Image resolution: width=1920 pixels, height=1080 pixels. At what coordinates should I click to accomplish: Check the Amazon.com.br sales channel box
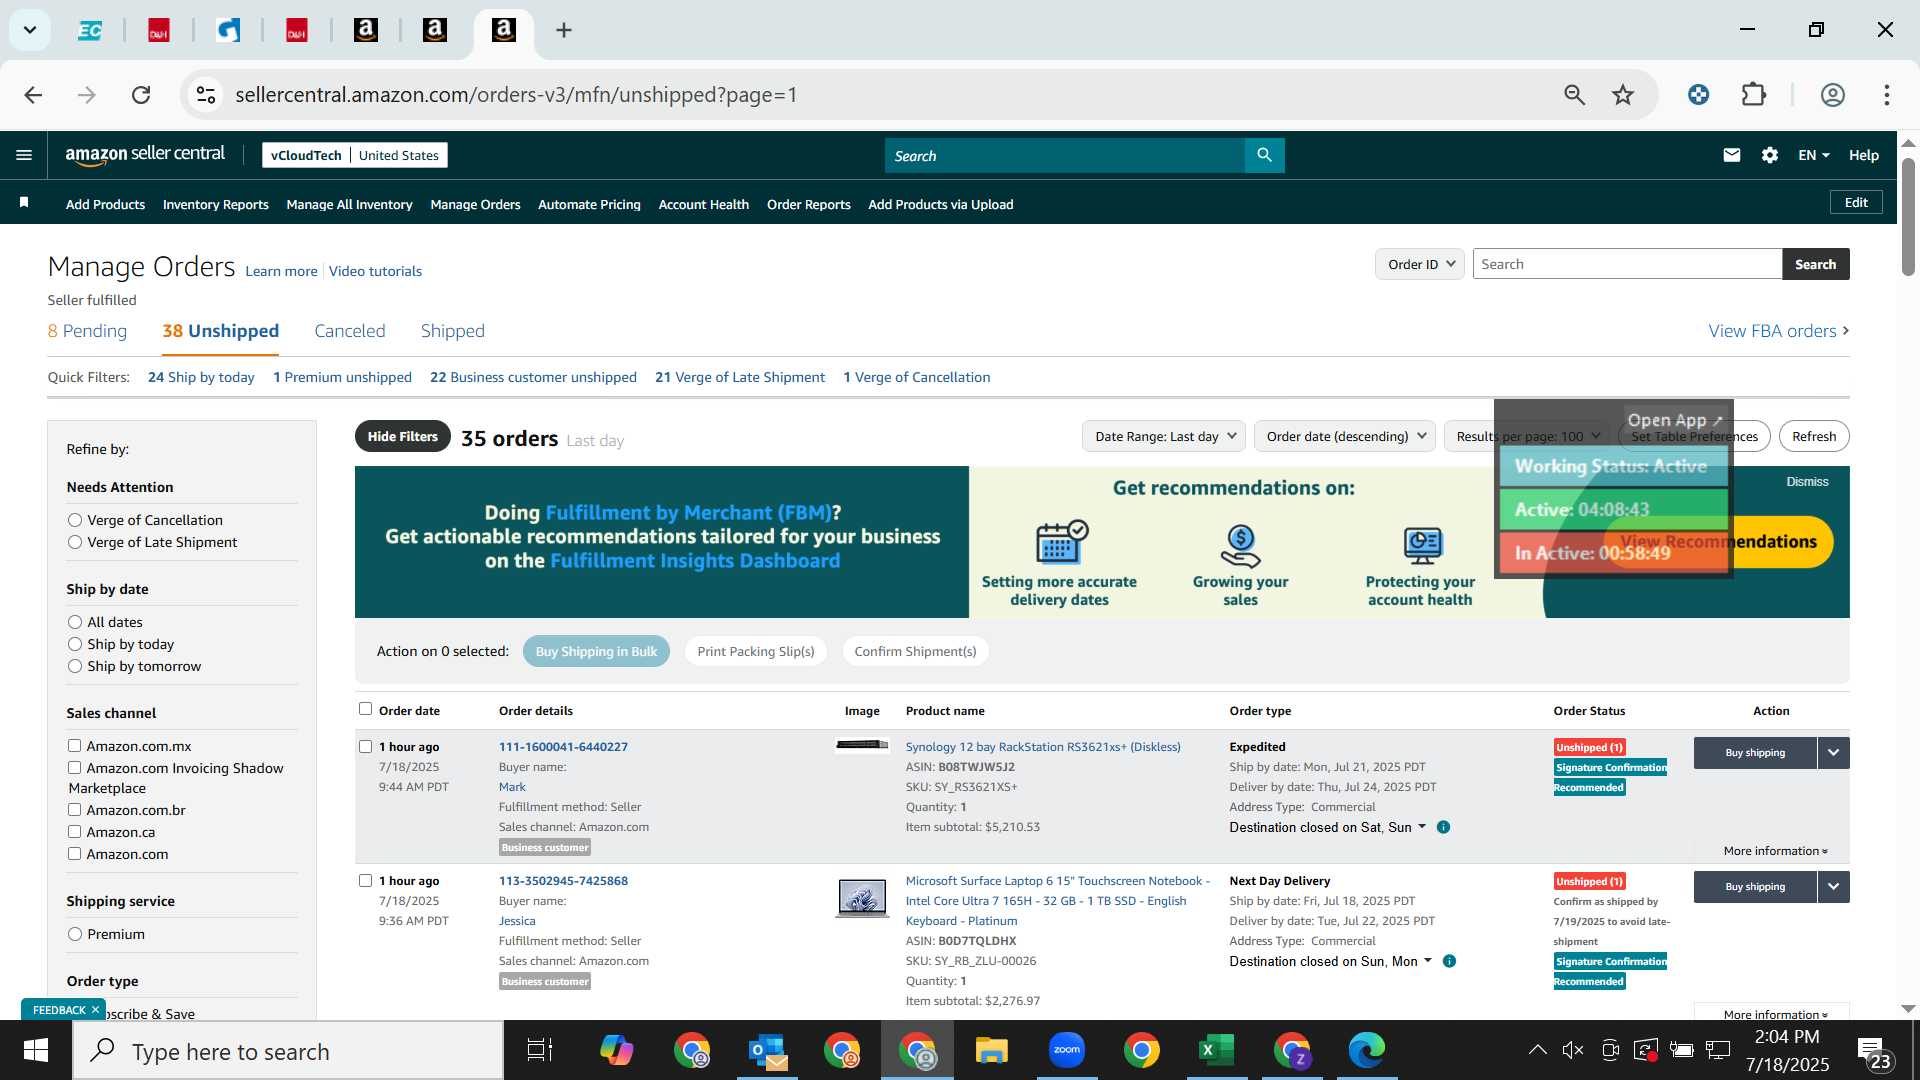pyautogui.click(x=74, y=810)
